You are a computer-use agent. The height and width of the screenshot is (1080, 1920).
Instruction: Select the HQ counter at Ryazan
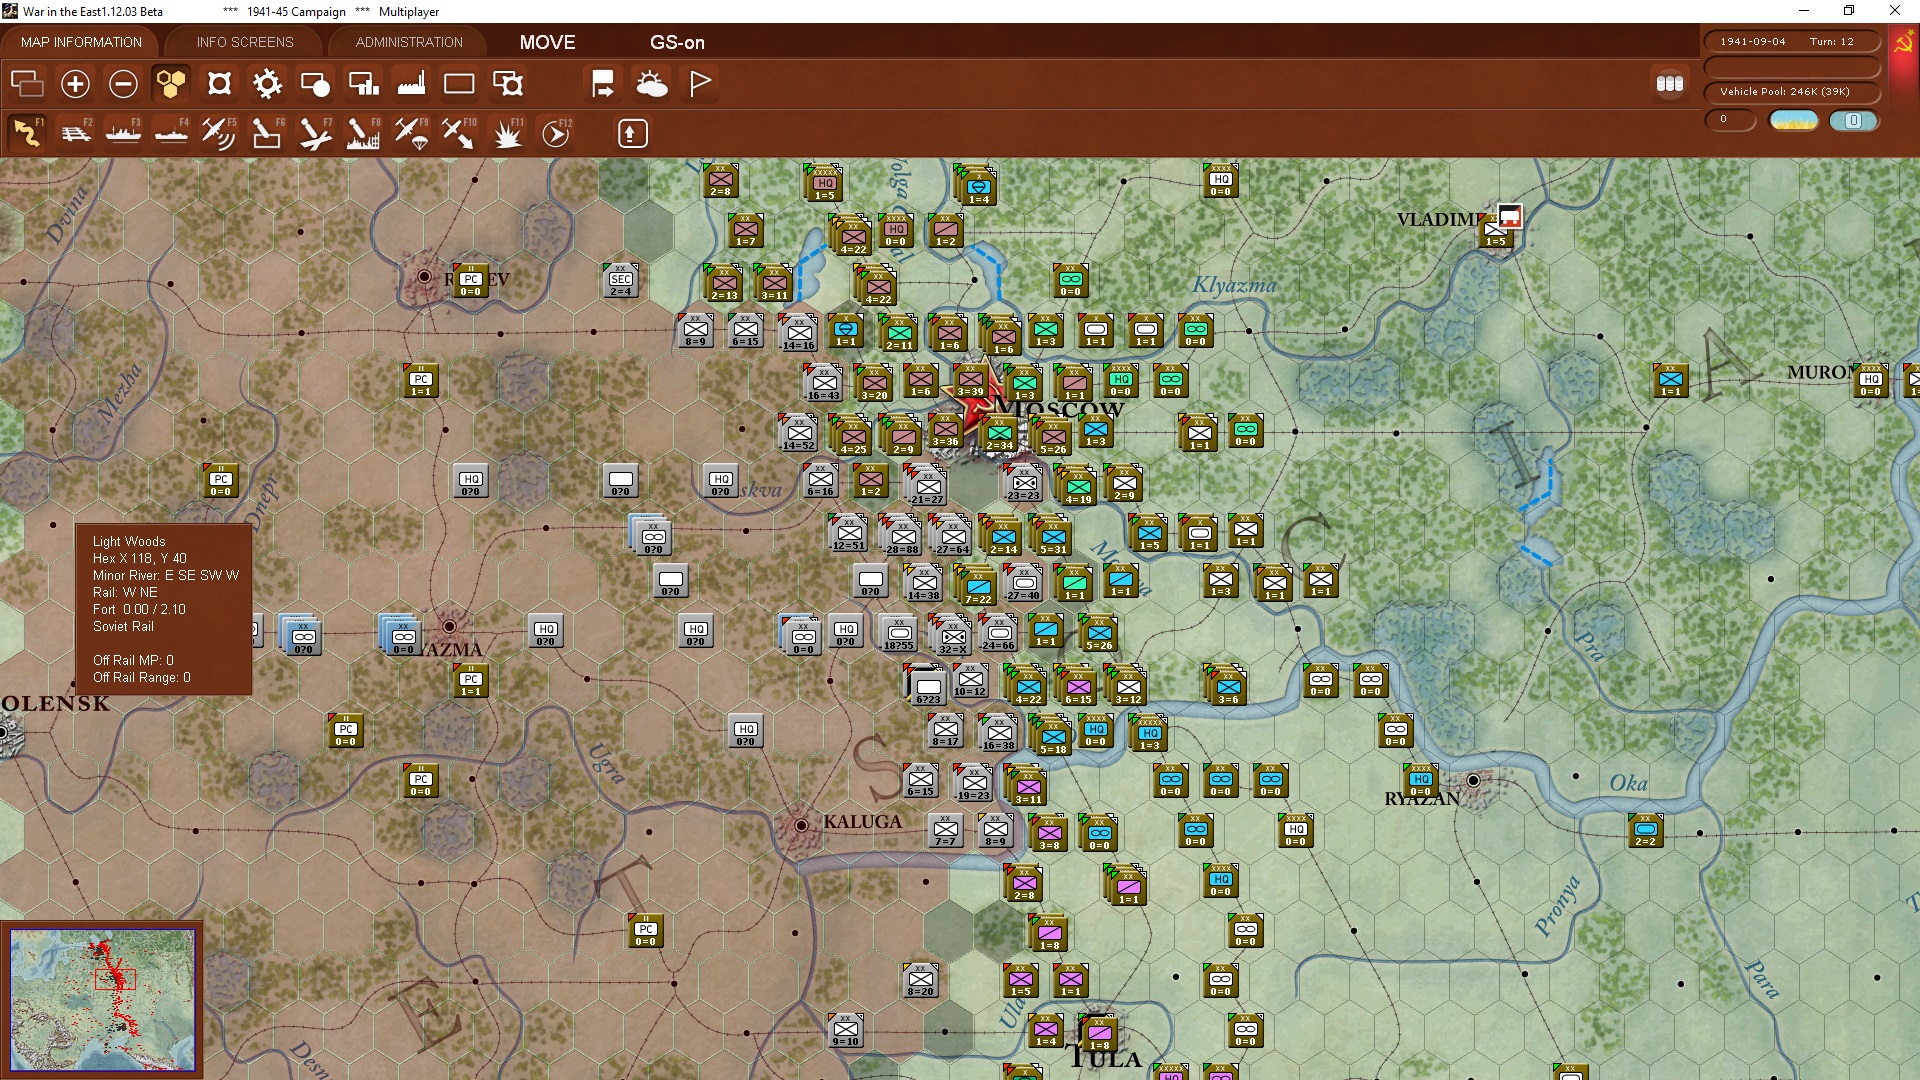1420,780
